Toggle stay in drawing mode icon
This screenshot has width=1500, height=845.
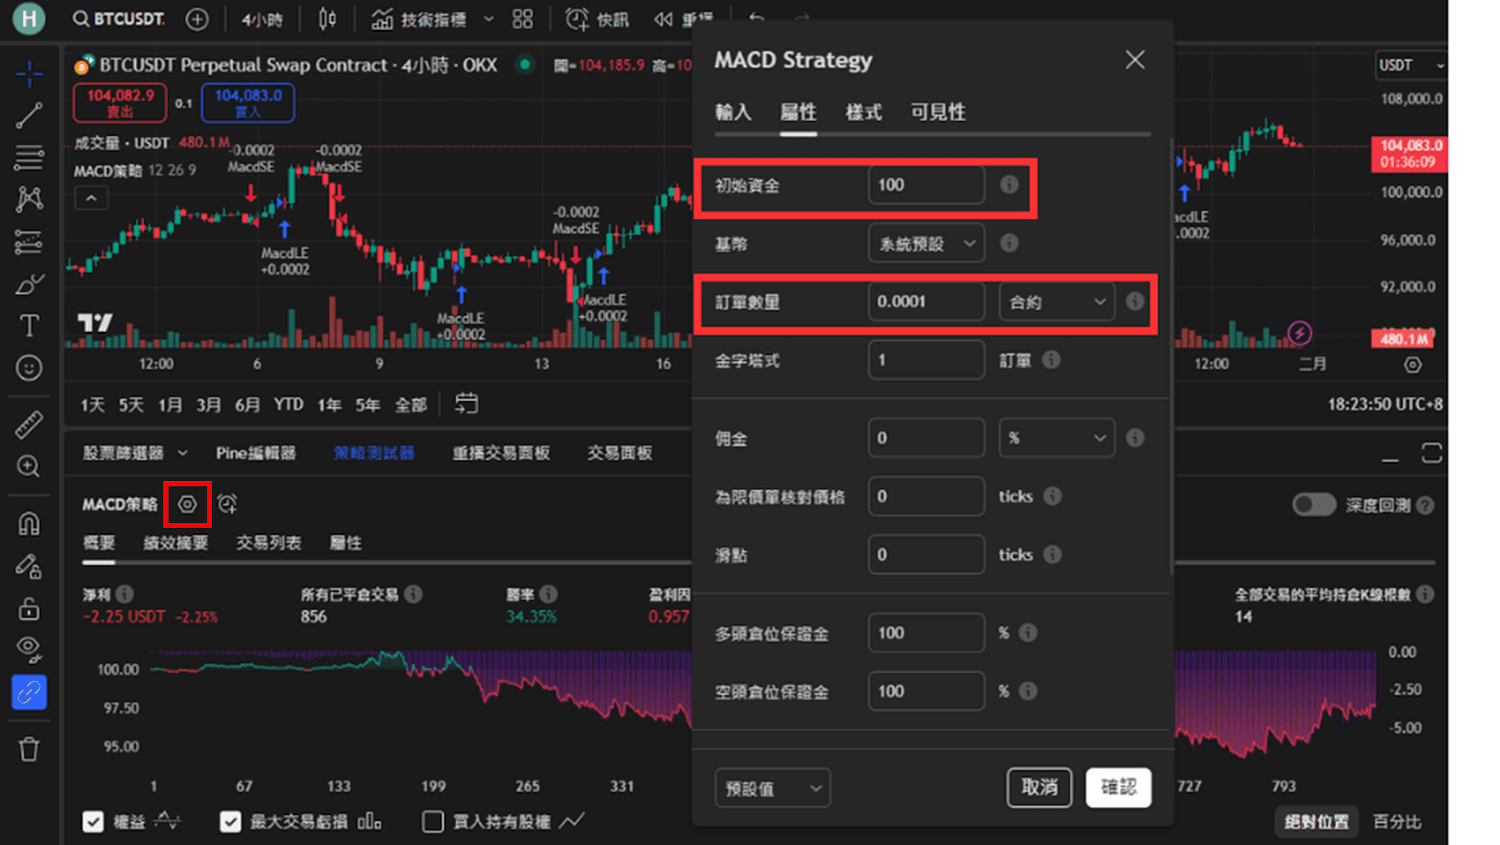[29, 566]
